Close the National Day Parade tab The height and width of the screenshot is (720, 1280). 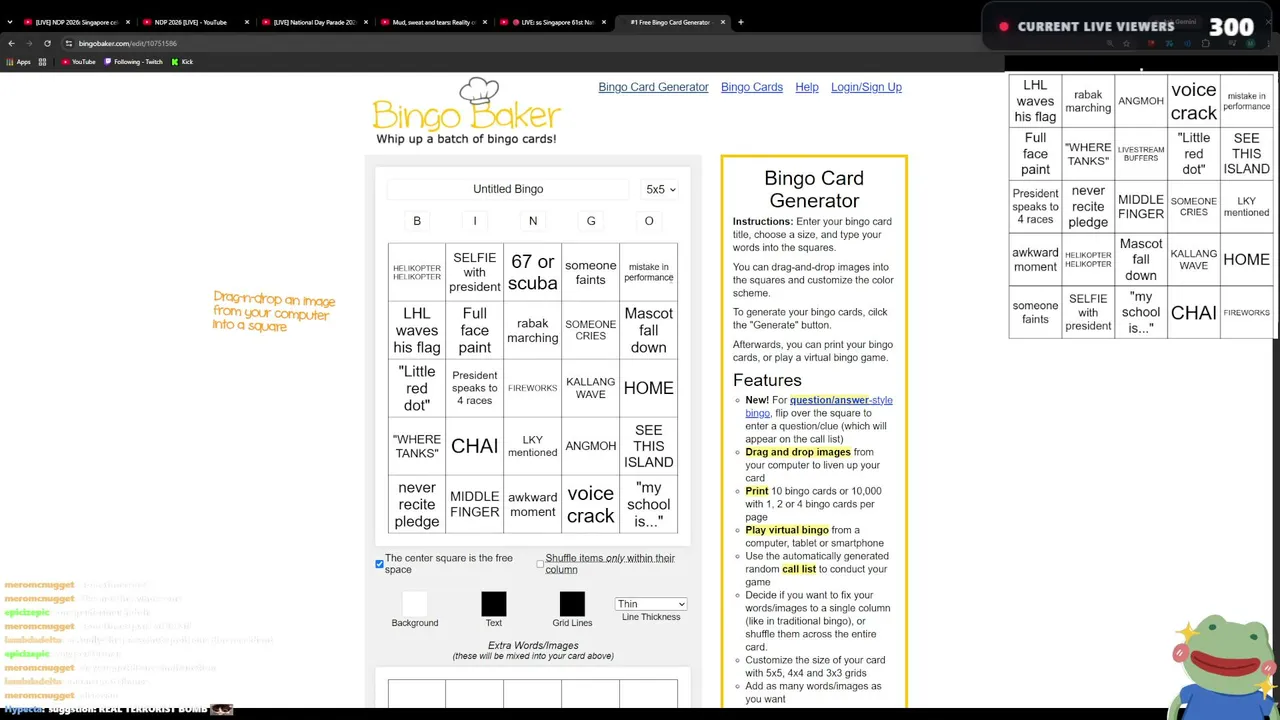point(365,22)
